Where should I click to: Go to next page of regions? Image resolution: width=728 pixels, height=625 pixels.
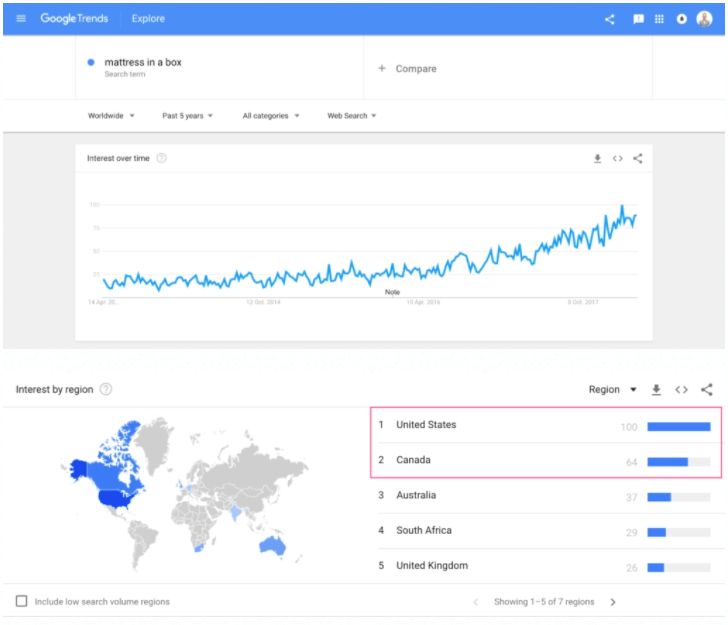point(613,602)
